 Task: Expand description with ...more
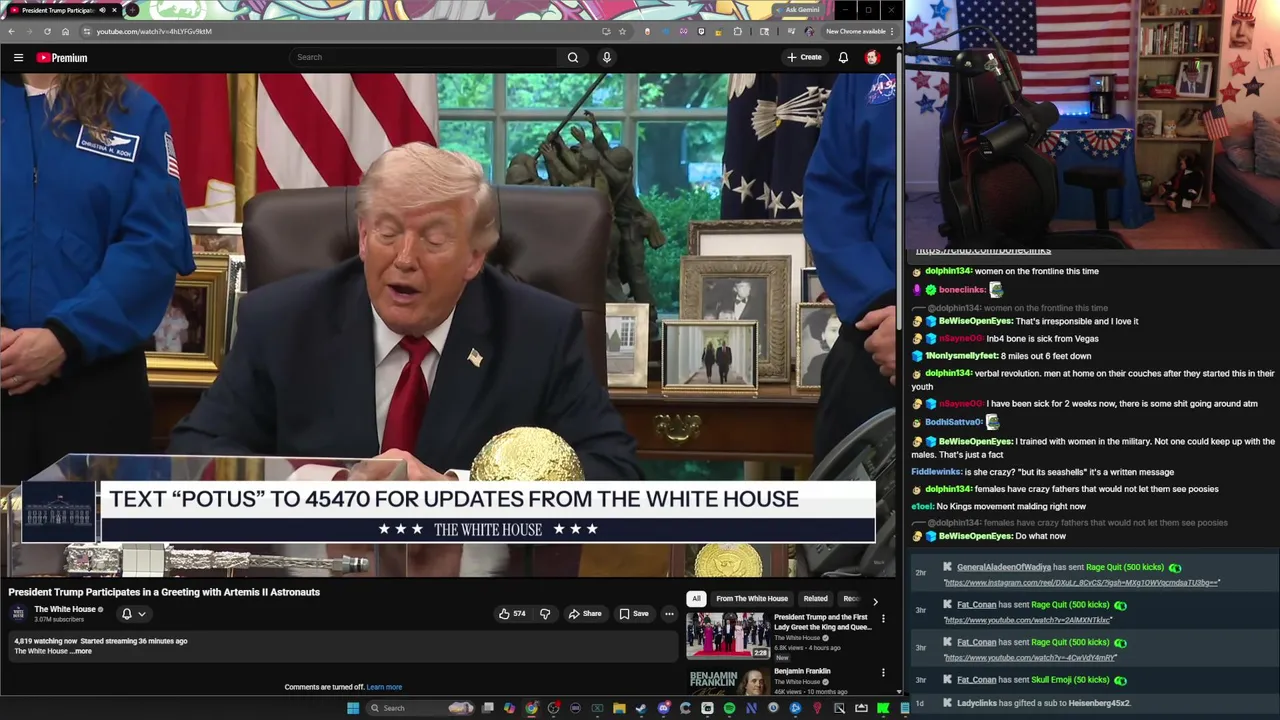(x=82, y=651)
